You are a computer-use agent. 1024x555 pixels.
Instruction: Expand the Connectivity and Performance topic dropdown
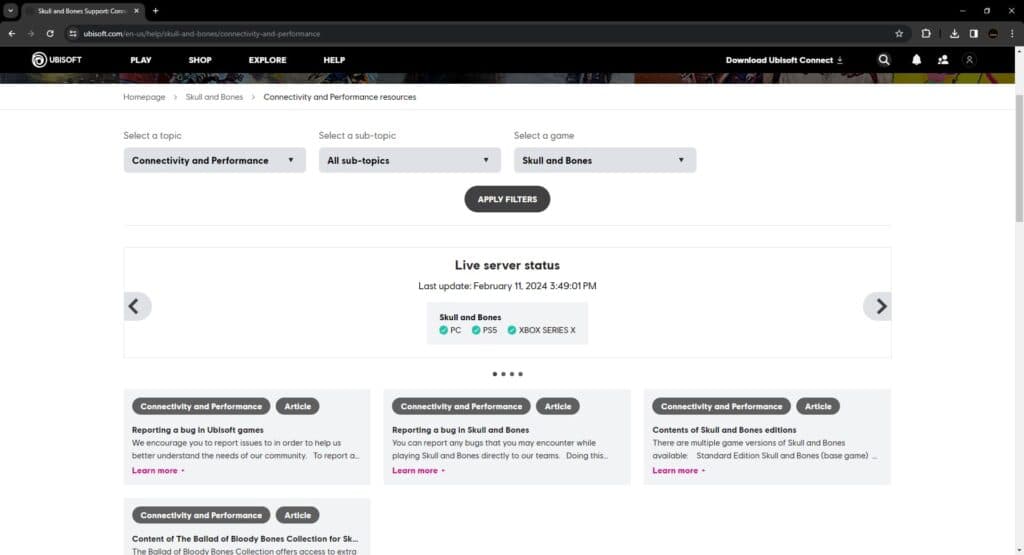[214, 160]
